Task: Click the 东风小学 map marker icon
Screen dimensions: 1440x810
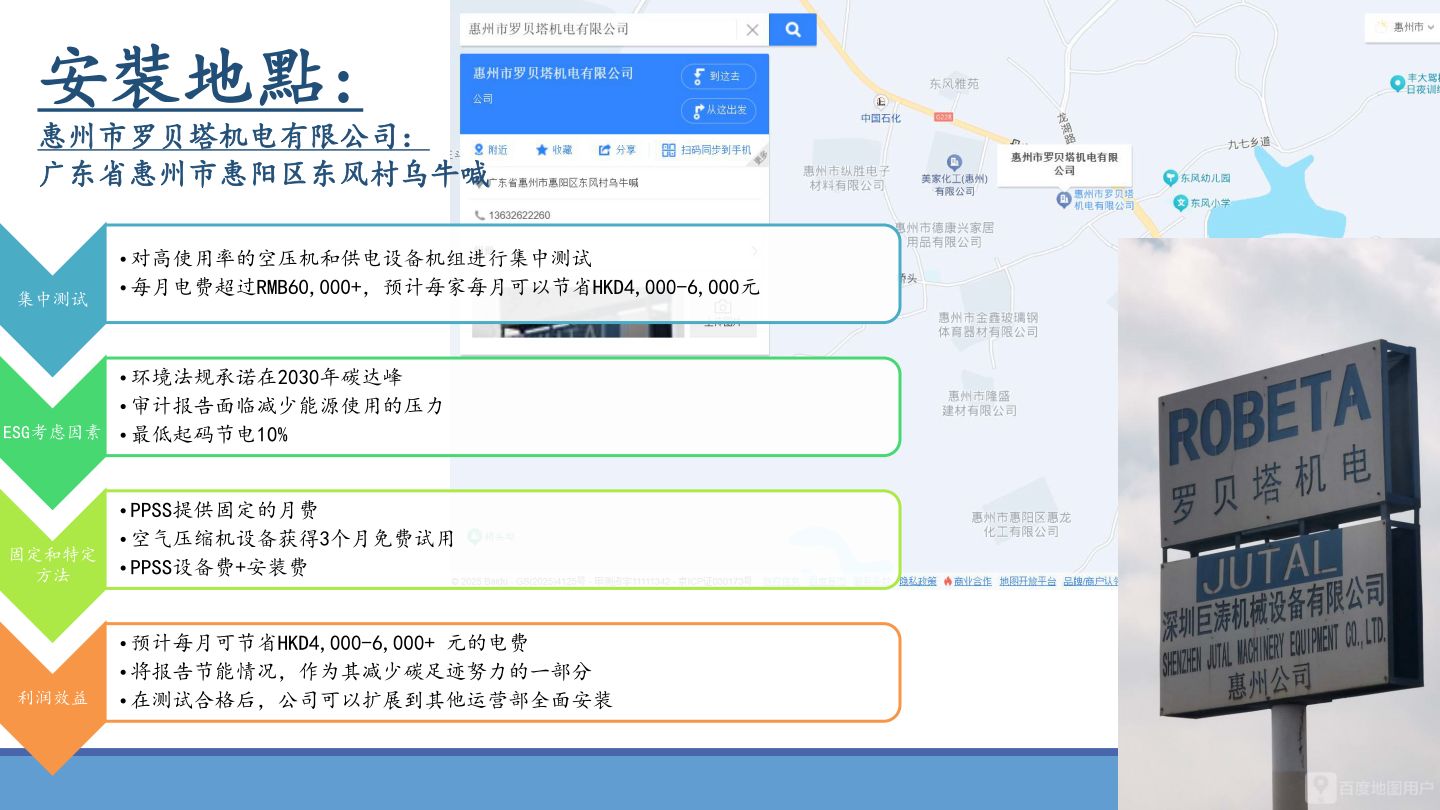Action: [x=1181, y=203]
